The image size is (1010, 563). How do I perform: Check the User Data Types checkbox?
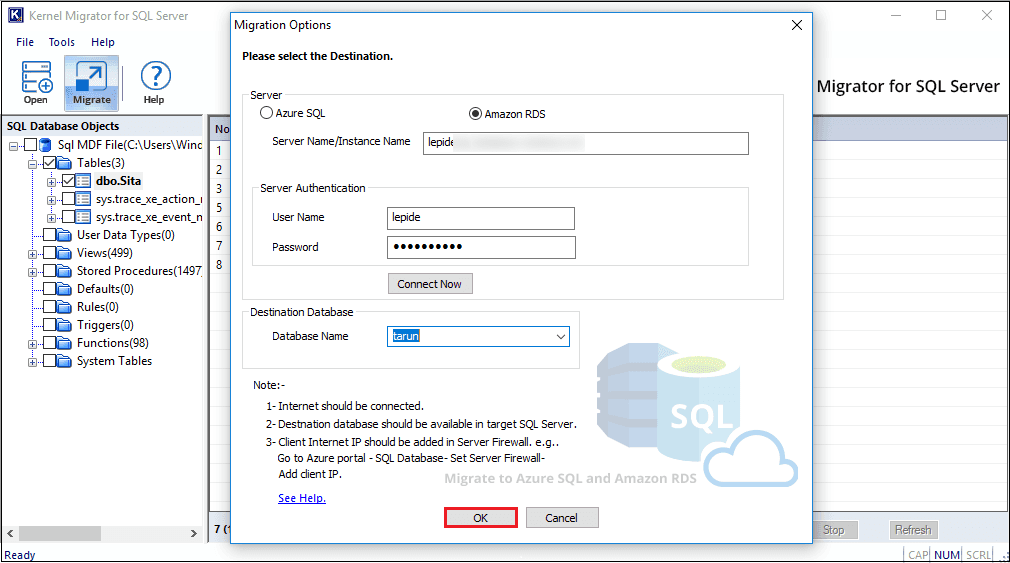(49, 235)
